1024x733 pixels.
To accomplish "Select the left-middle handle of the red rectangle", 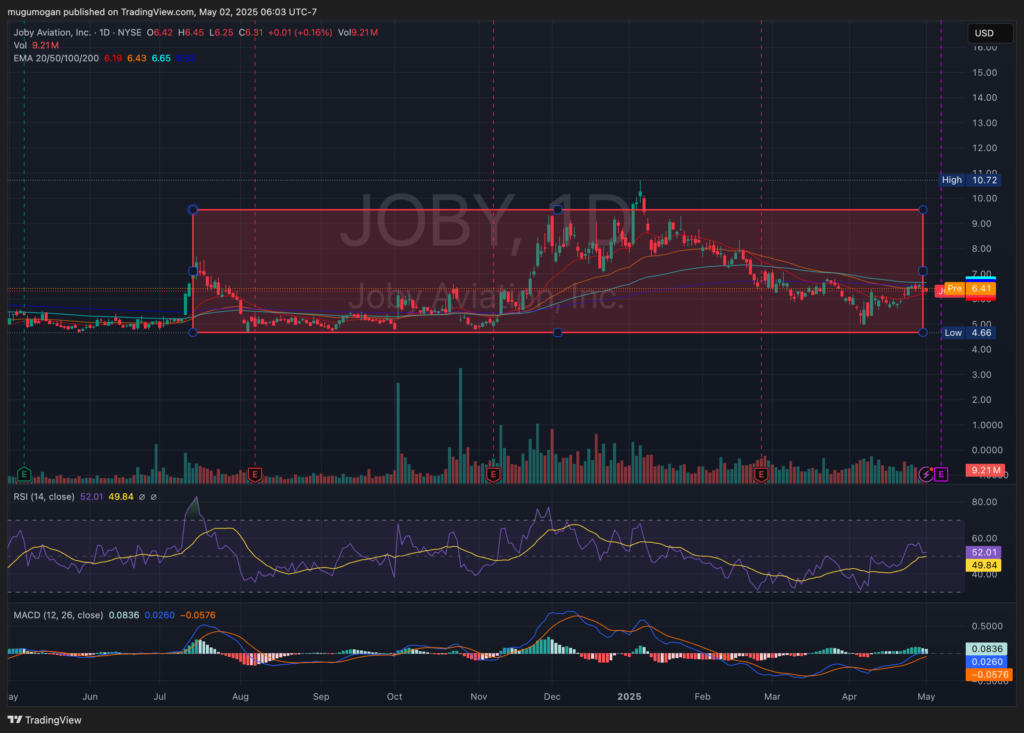I will [193, 271].
